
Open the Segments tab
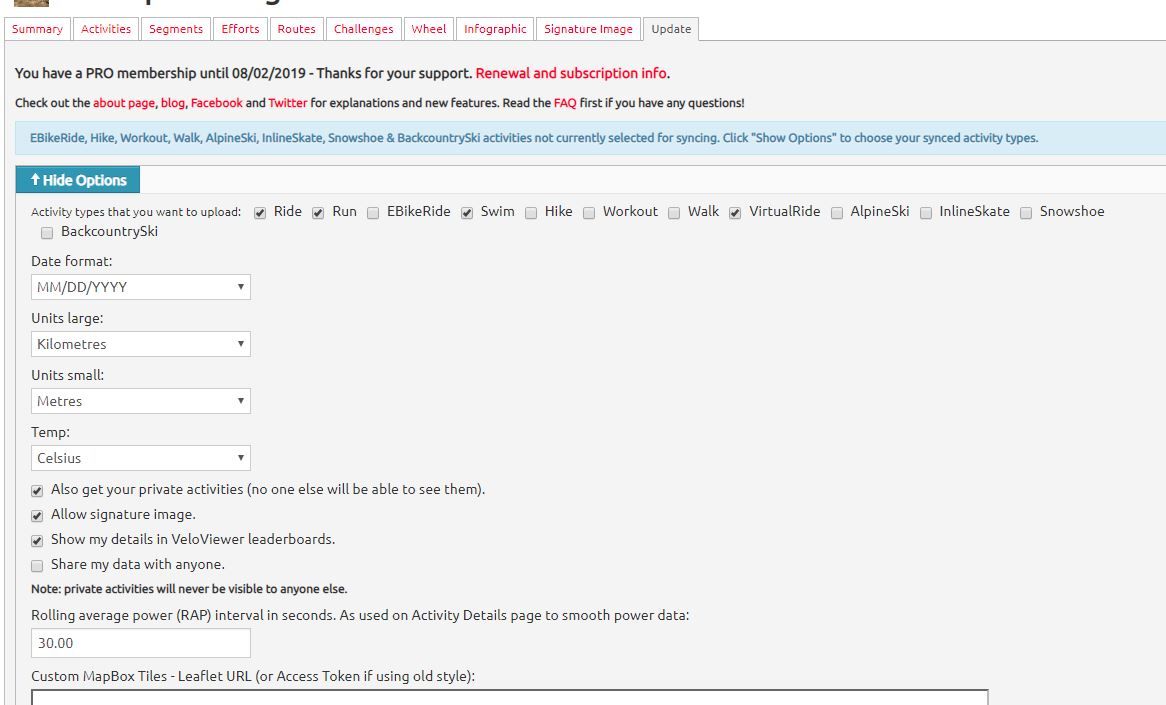[x=175, y=29]
